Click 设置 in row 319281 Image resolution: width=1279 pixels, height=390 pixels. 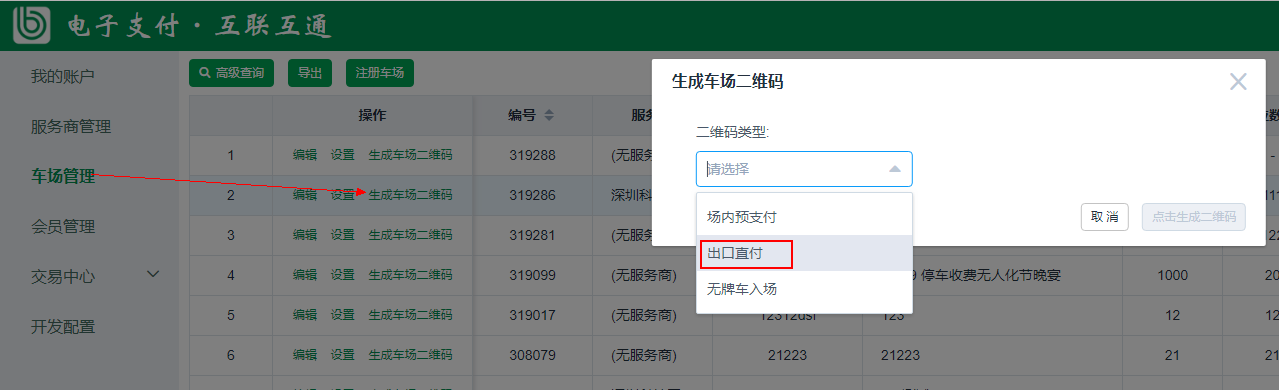[x=343, y=235]
